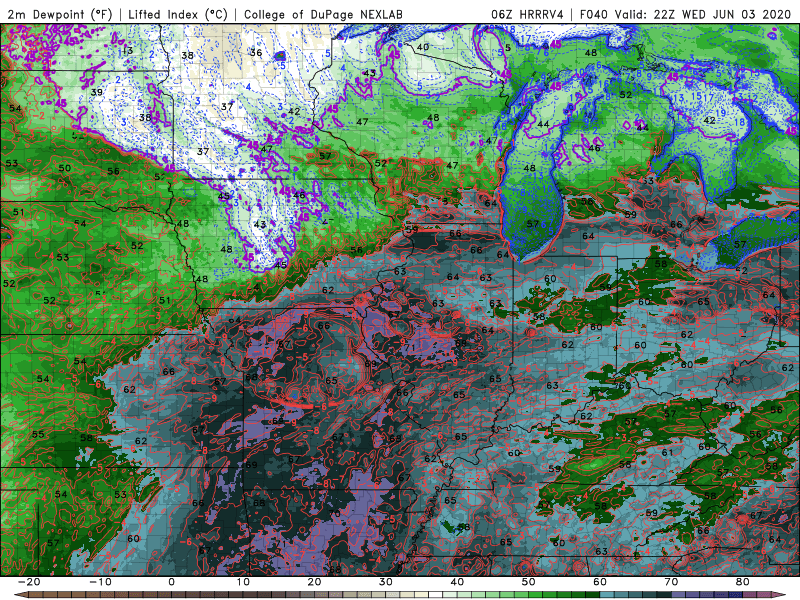
Task: Click the black '39' dewpoint value on the map
Action: 96,92
